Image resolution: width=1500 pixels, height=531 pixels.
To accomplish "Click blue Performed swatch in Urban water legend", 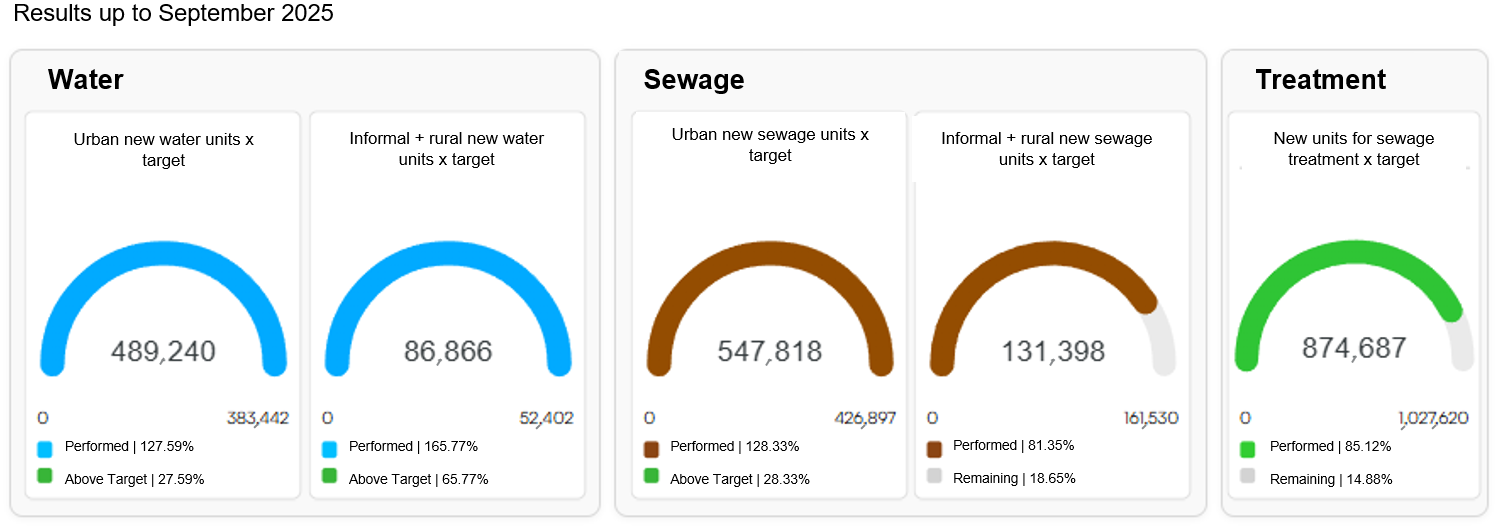I will pyautogui.click(x=44, y=449).
